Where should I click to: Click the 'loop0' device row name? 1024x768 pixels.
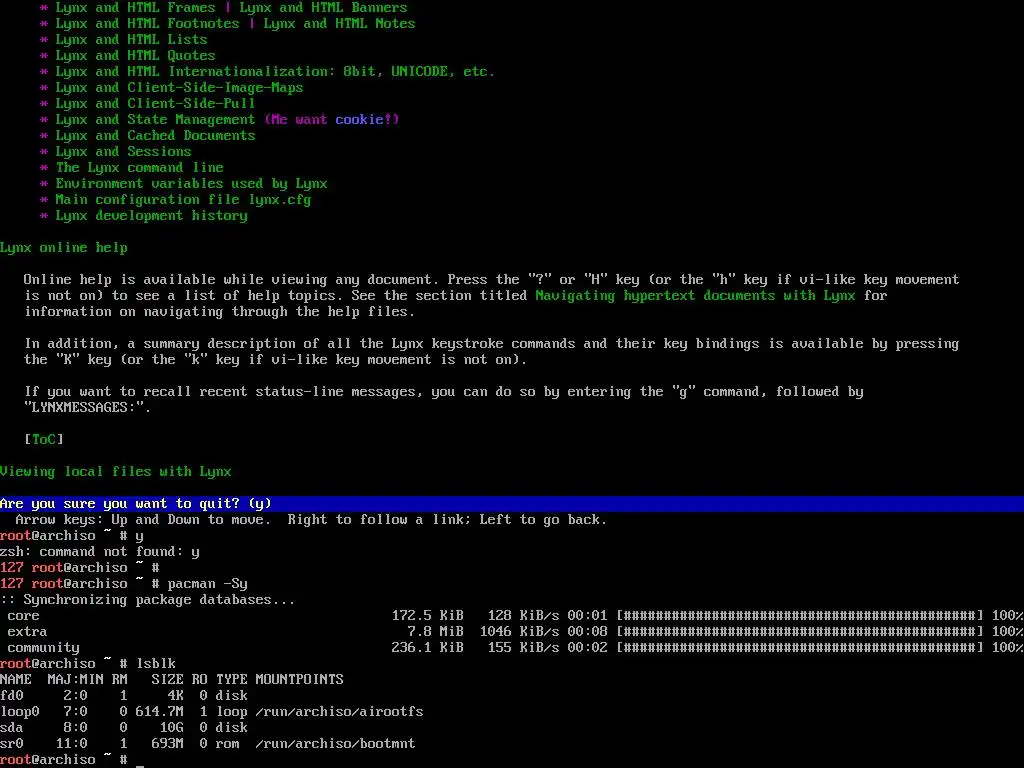pyautogui.click(x=20, y=712)
